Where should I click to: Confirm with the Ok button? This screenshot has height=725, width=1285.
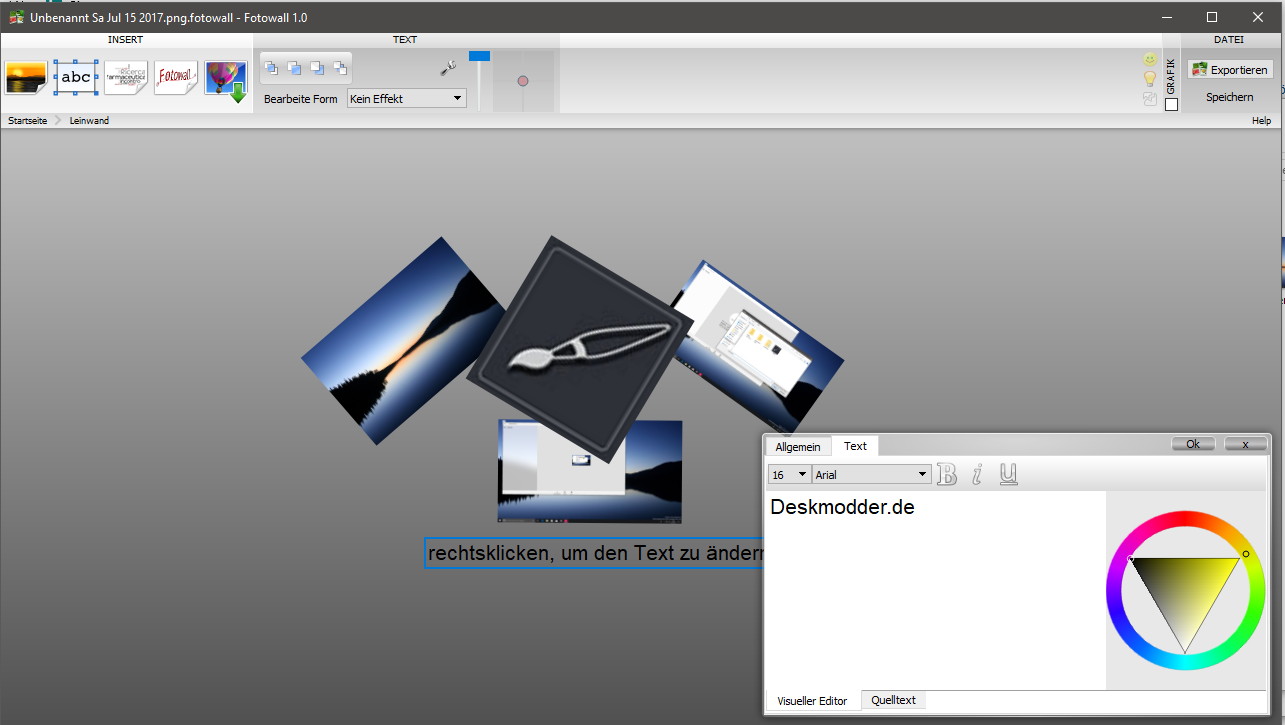(x=1193, y=444)
